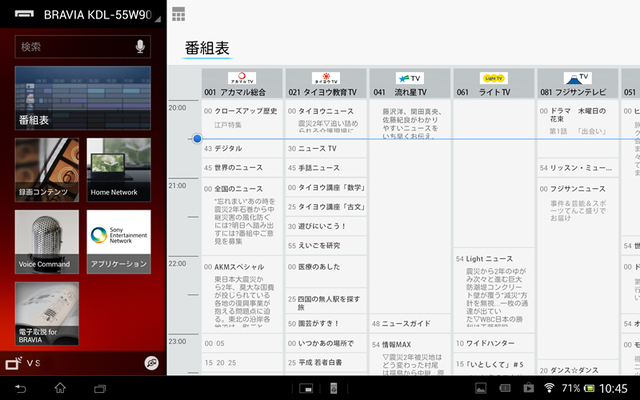Click the settings wrench icon in sidebar
Viewport: 640px width, 400px height.
coord(150,363)
